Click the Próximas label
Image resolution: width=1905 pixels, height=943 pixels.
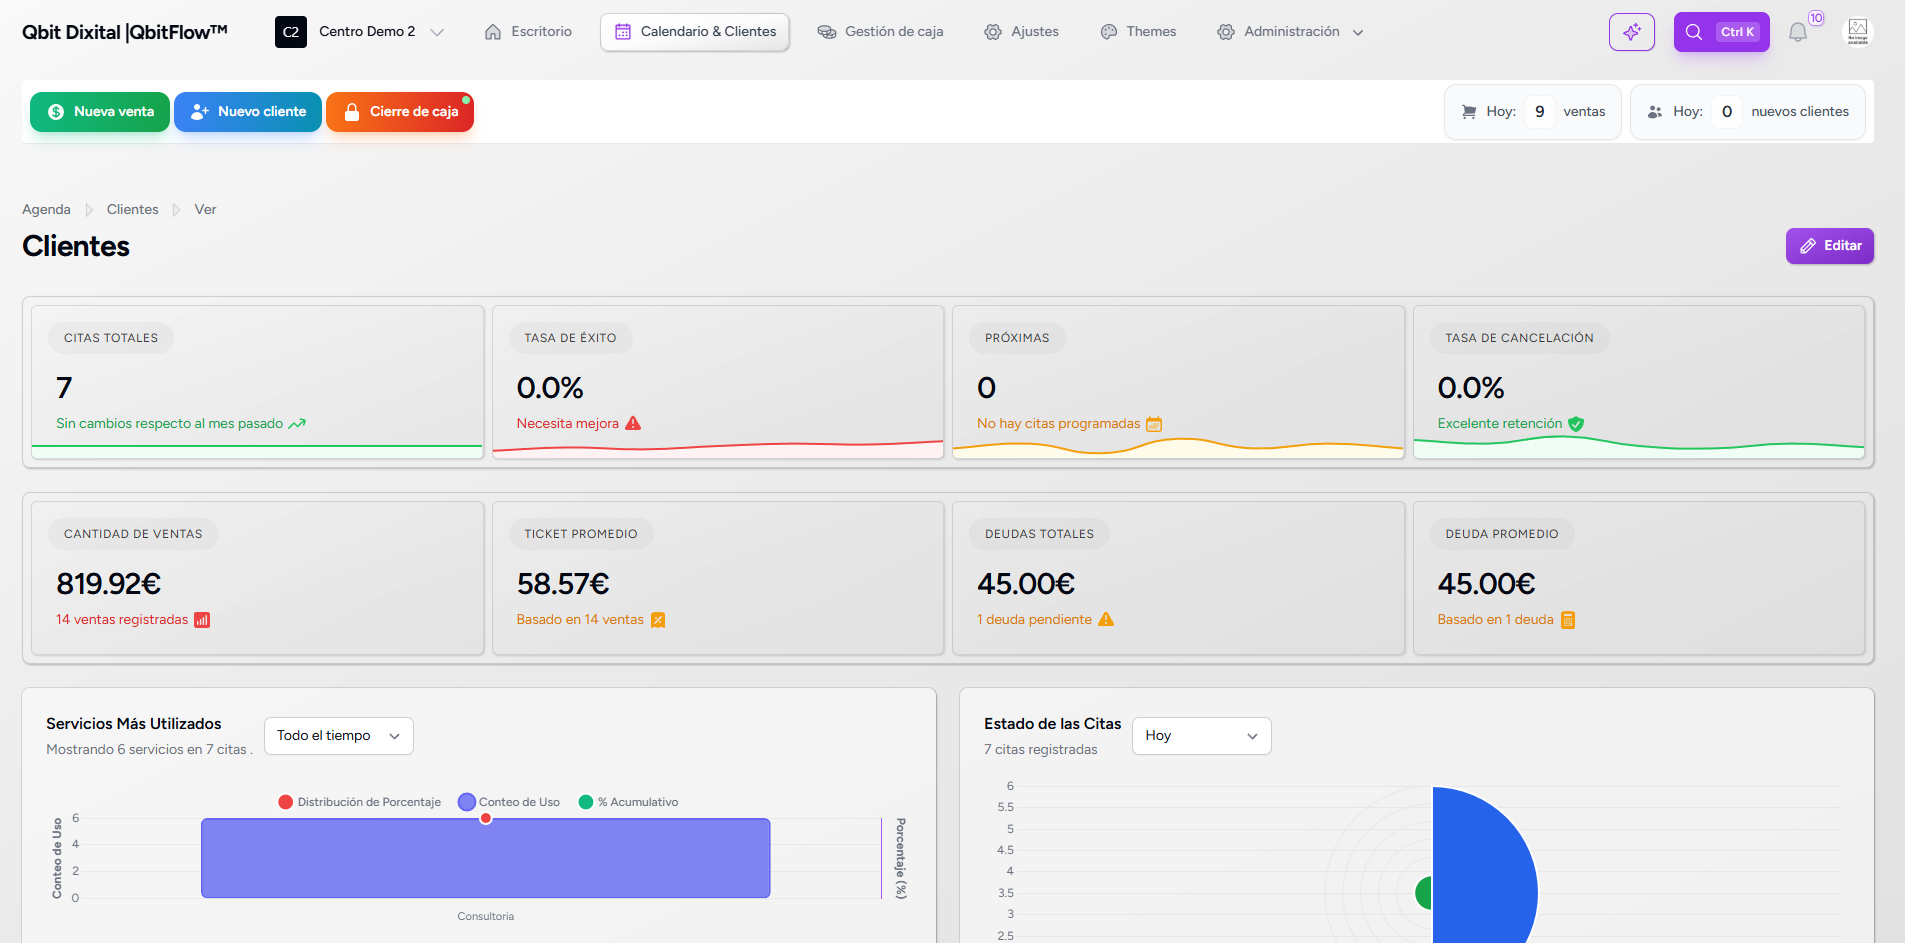[x=1017, y=338]
